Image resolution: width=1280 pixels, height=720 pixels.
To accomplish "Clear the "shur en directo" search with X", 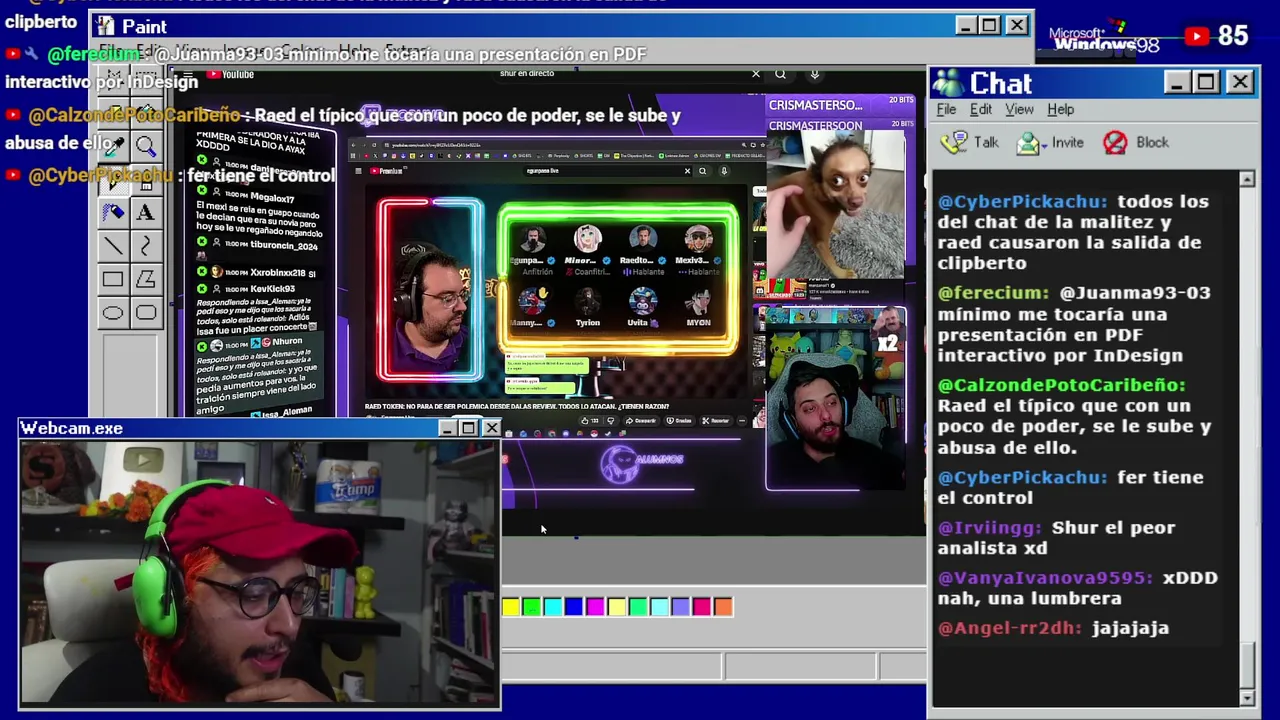I will pos(756,74).
